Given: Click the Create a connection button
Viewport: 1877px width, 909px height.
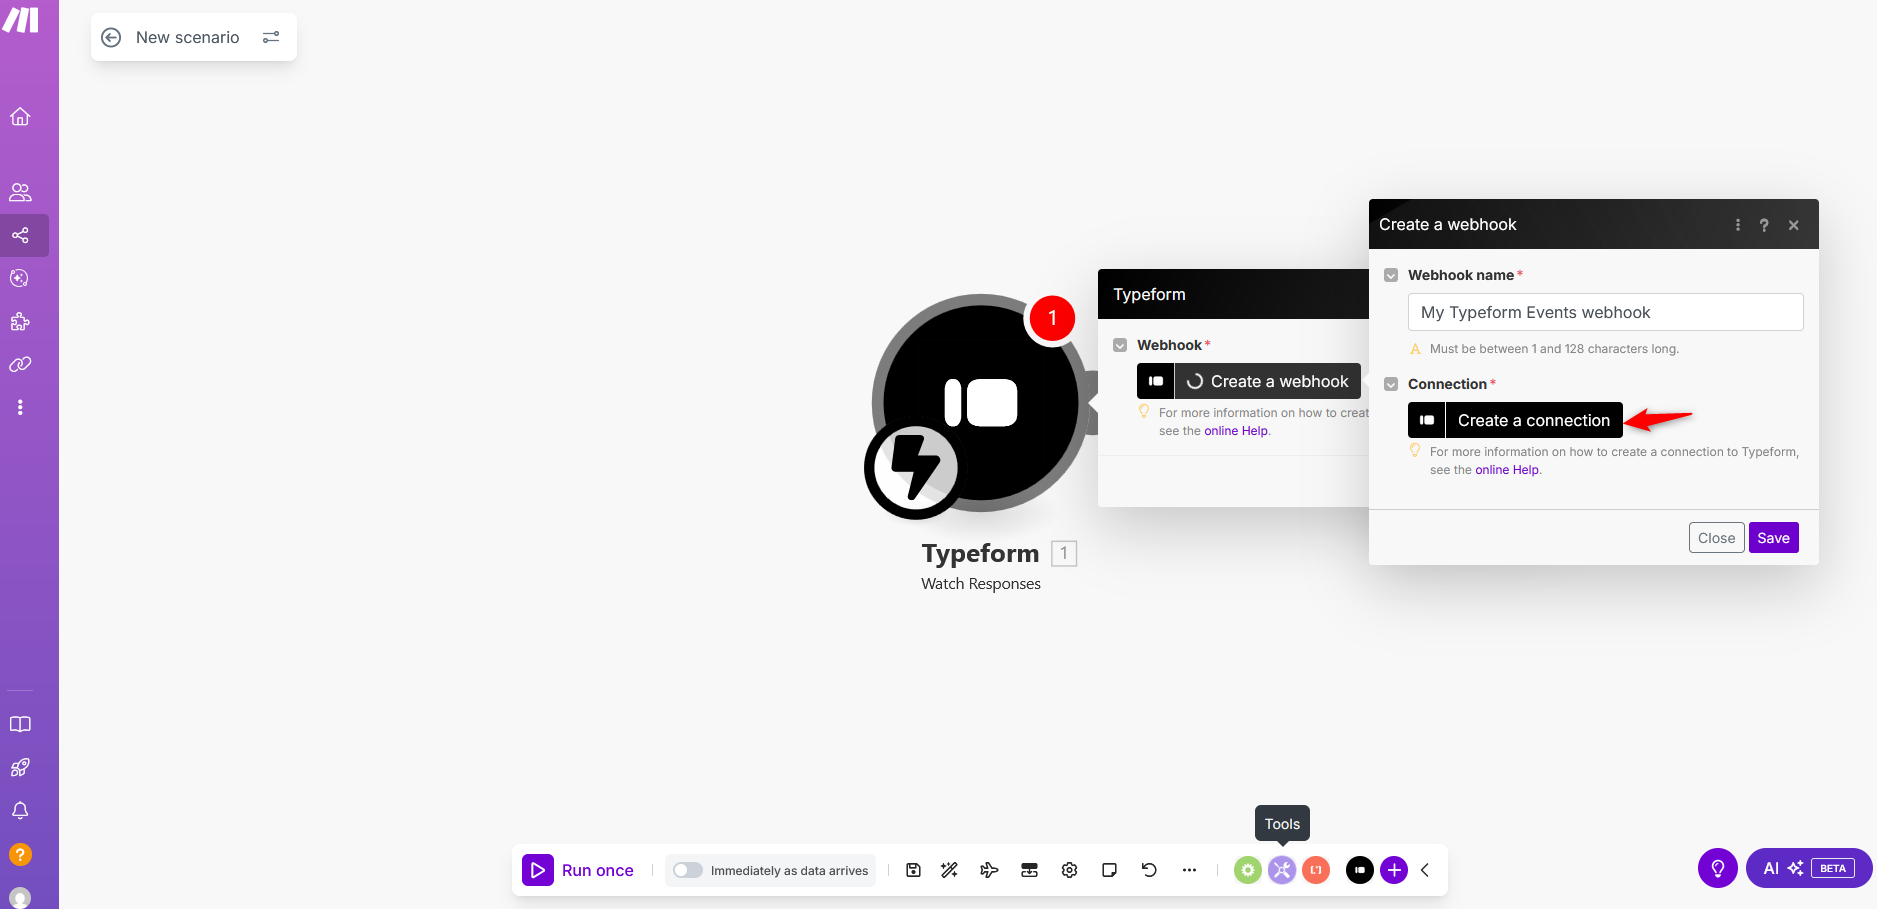Looking at the screenshot, I should (1533, 420).
